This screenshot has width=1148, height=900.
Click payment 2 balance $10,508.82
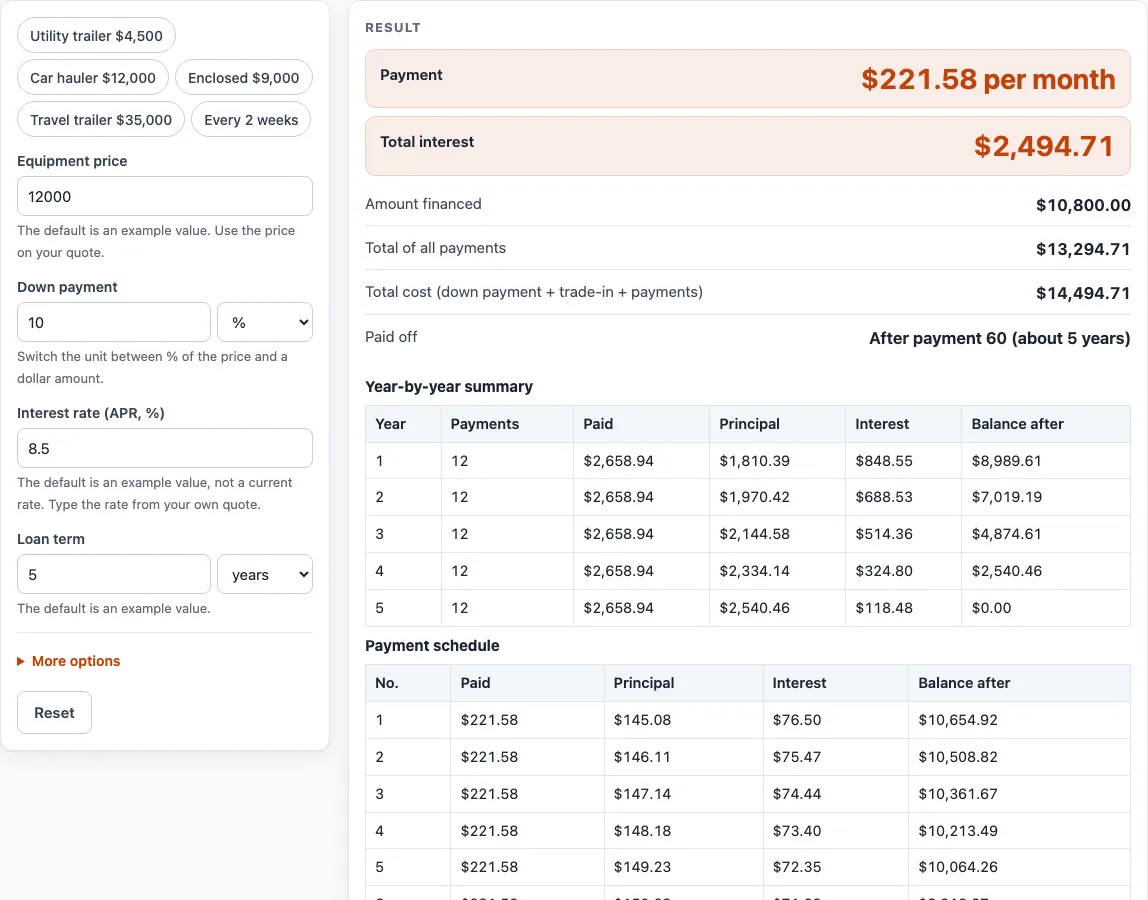958,756
